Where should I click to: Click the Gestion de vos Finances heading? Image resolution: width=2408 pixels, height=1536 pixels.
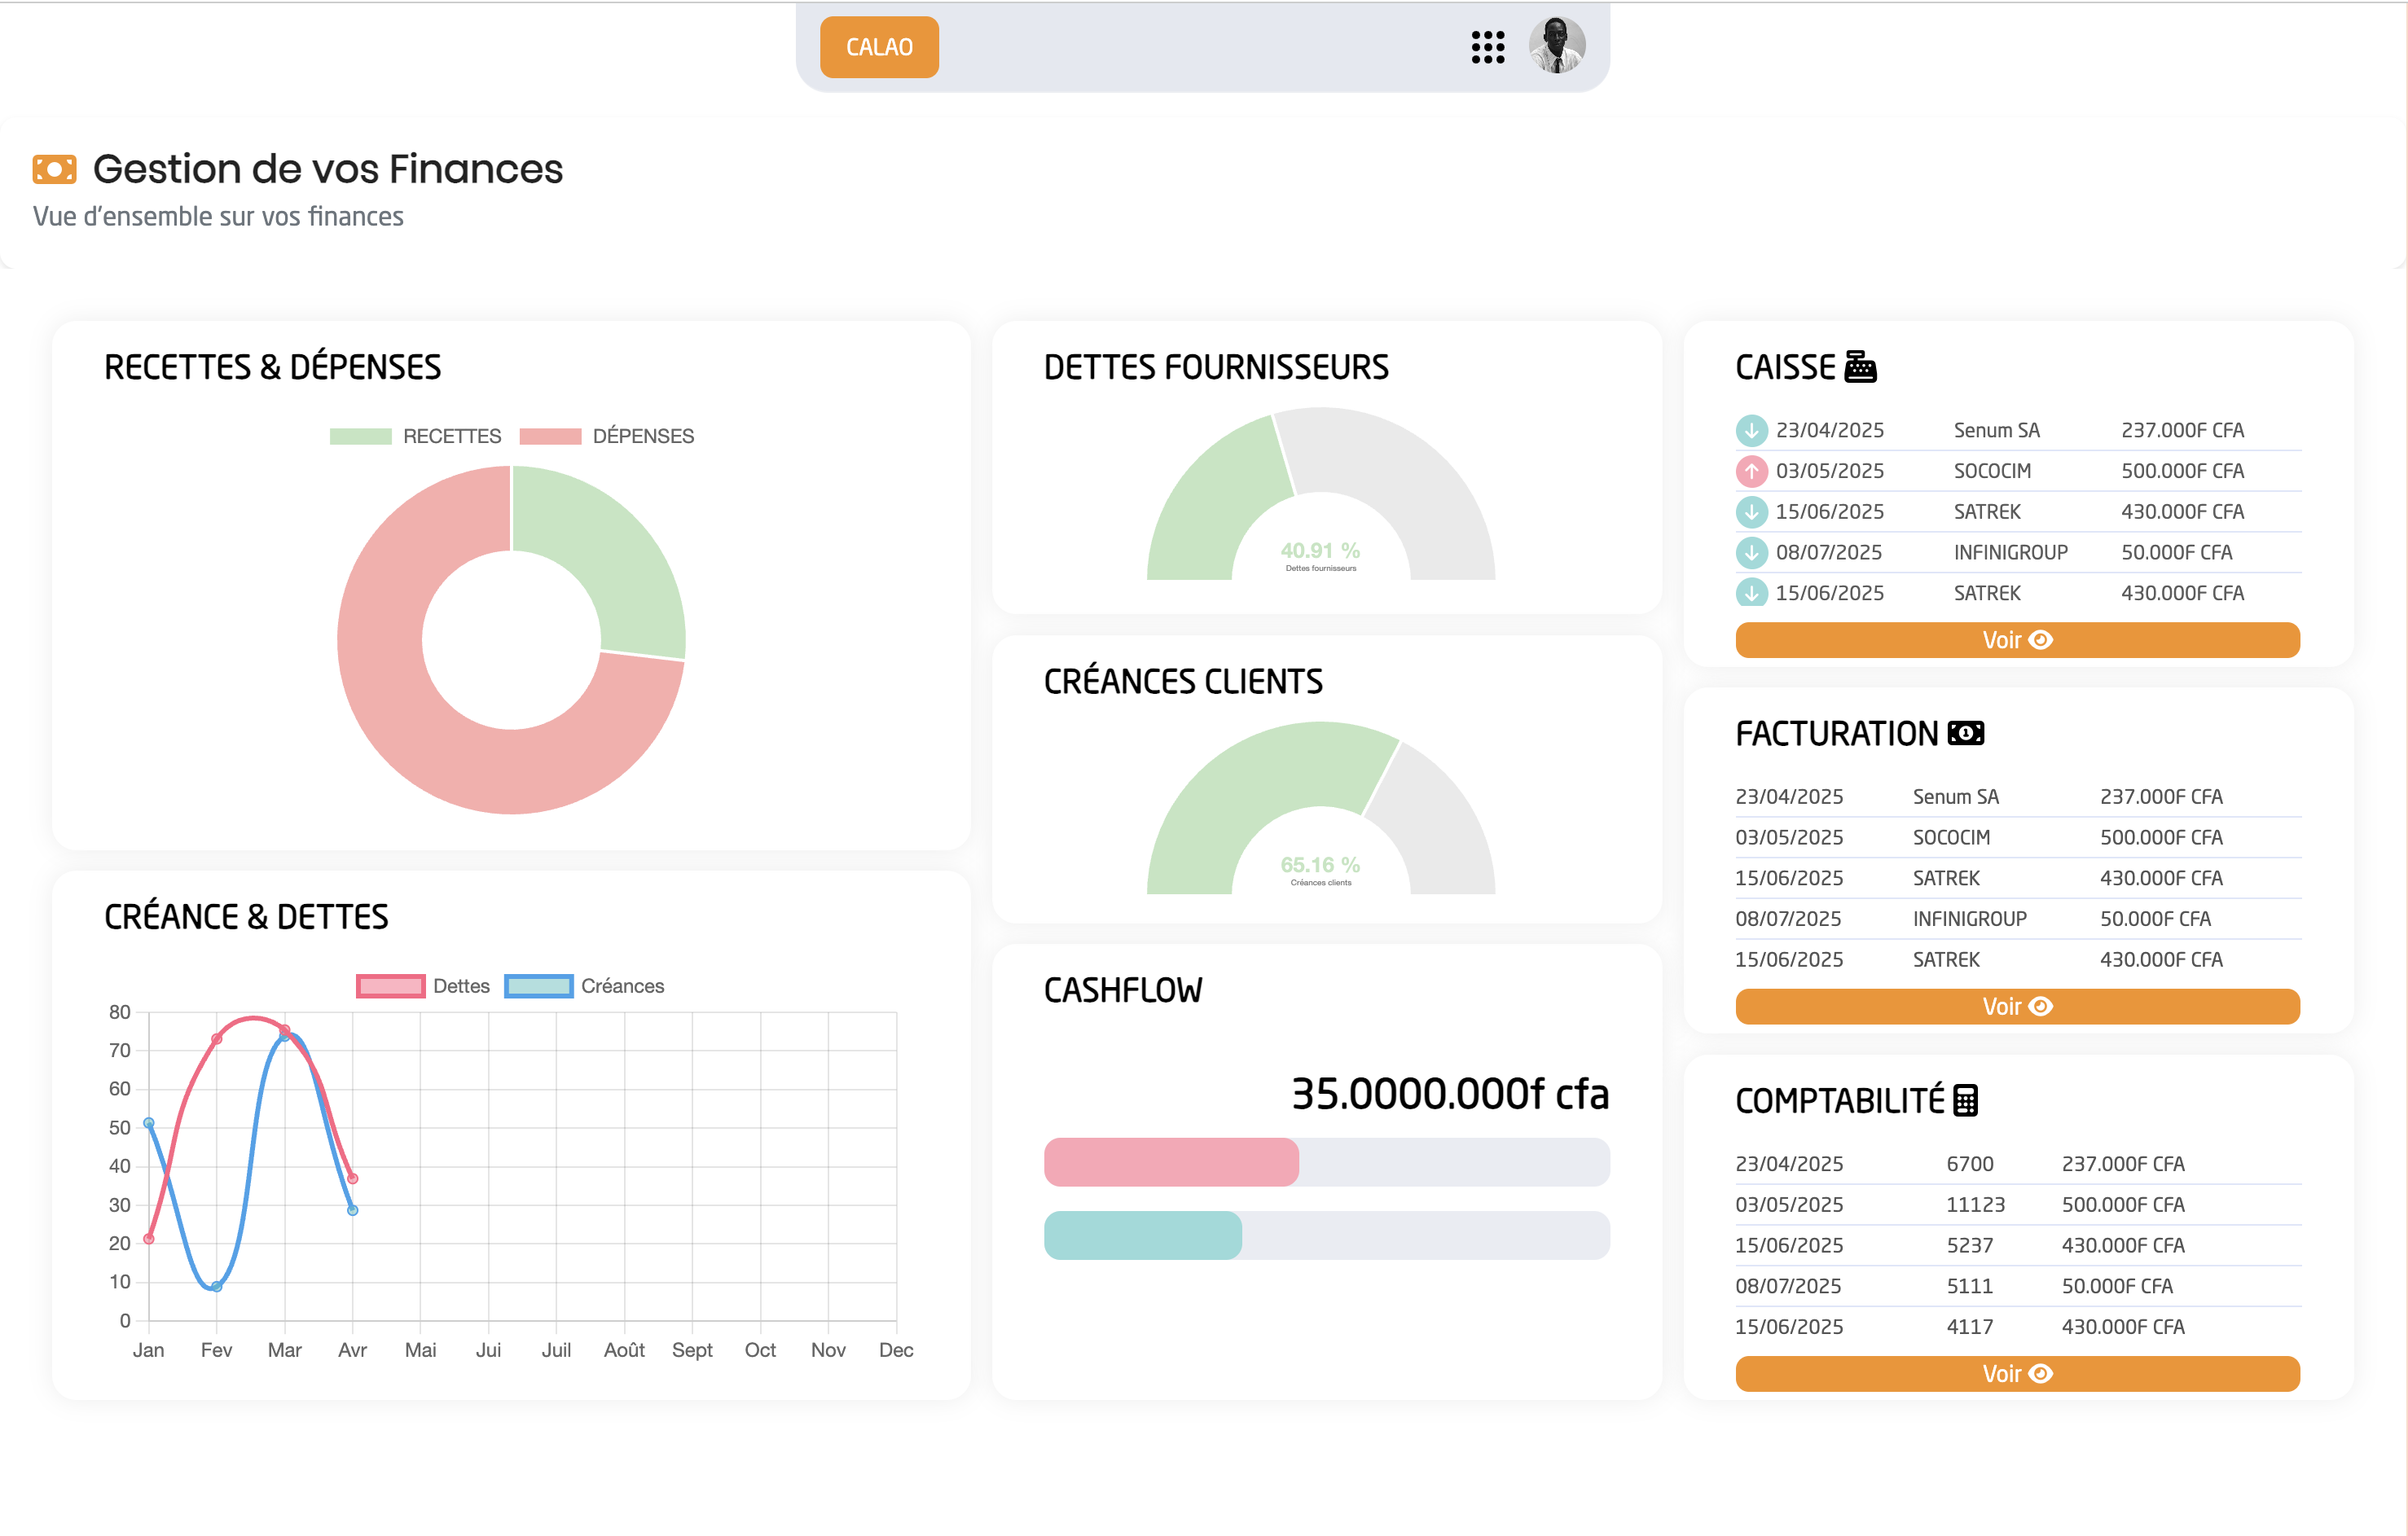click(328, 169)
